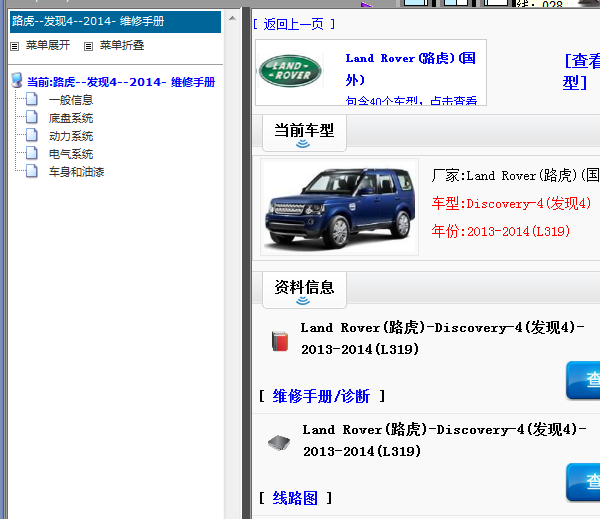Image resolution: width=600 pixels, height=519 pixels.
Task: Select the 资料信息 tab
Action: [x=304, y=289]
